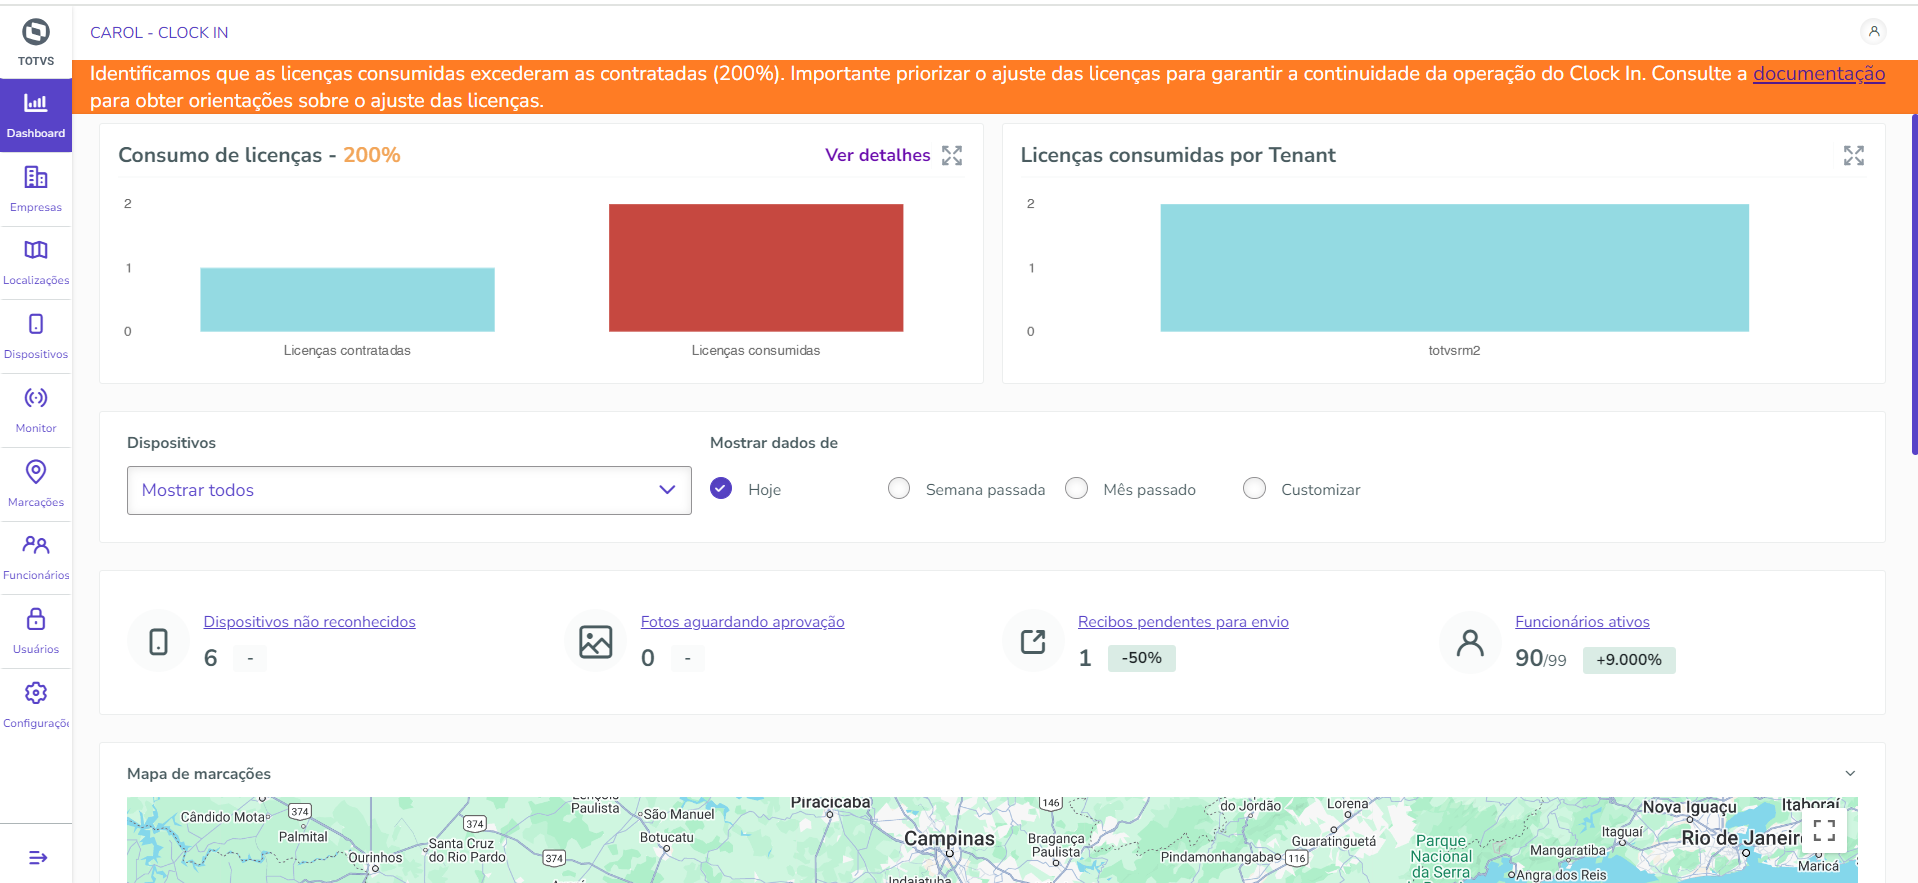
Task: Select the Hoje radio option
Action: pos(721,488)
